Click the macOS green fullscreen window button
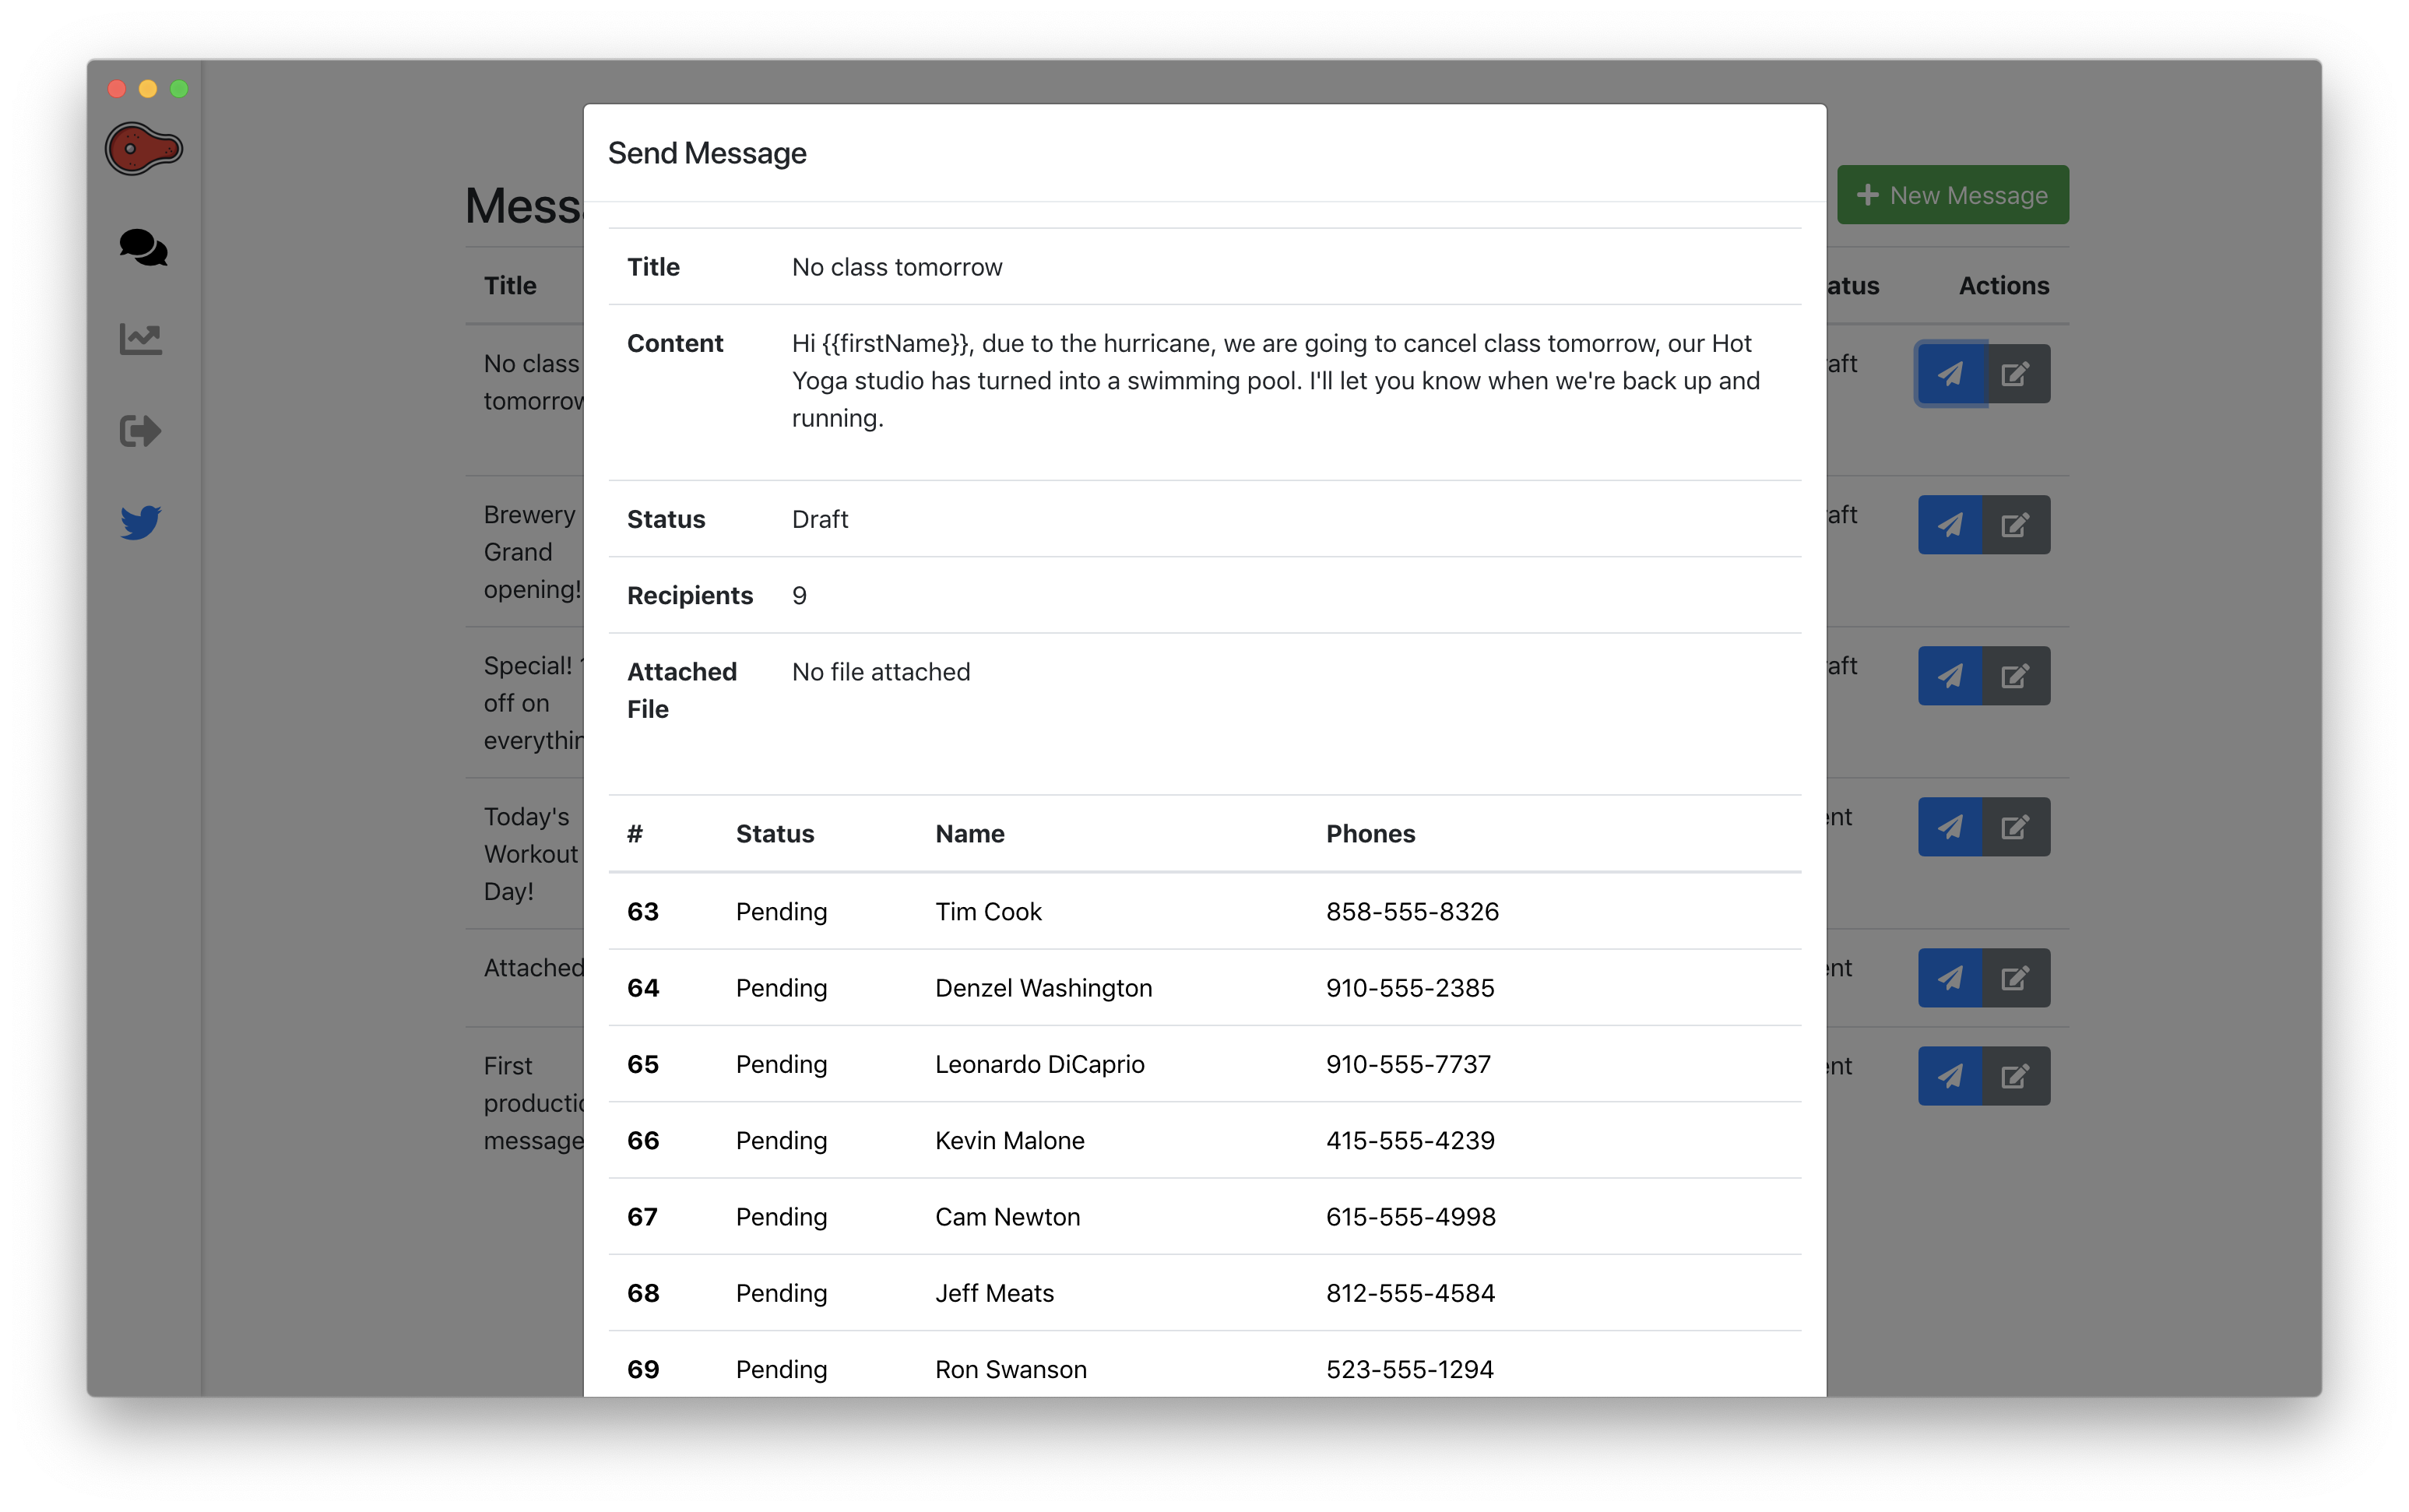 (x=179, y=89)
